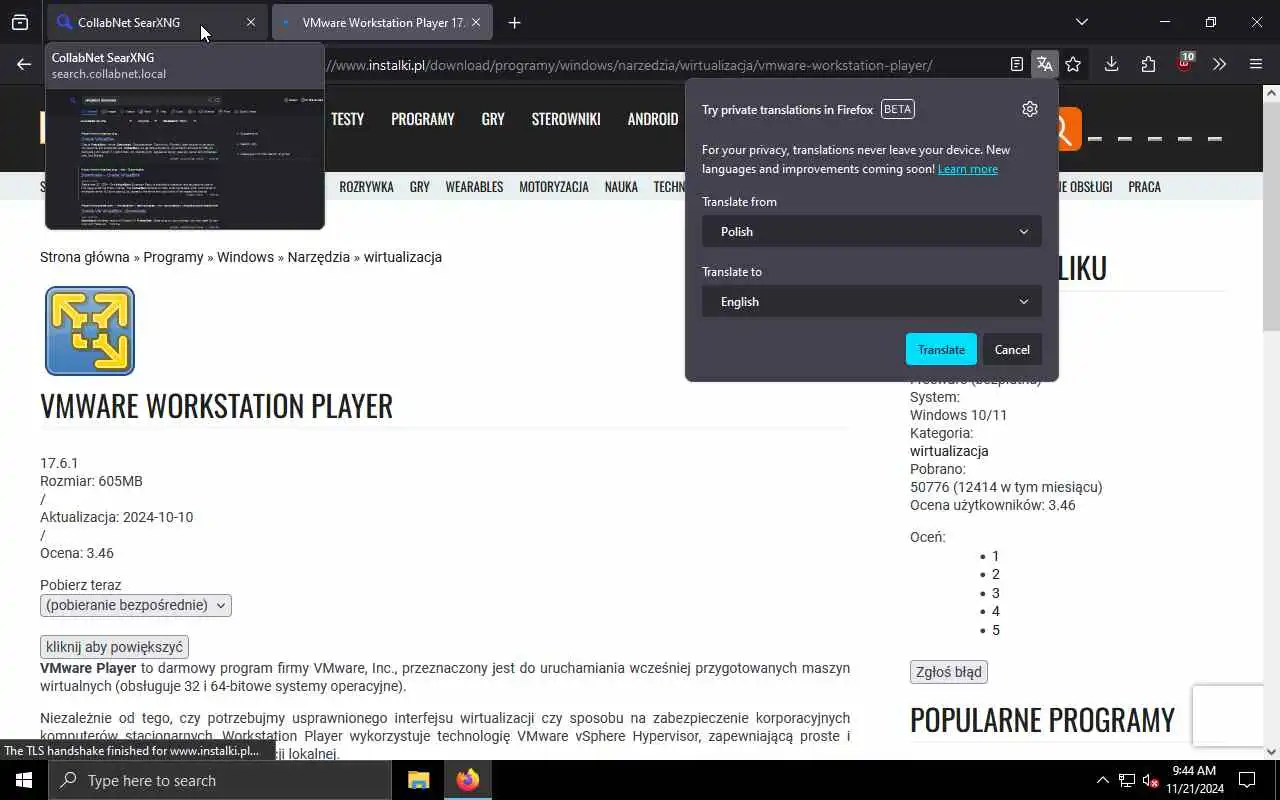Open the network tray icon

pyautogui.click(x=1127, y=780)
